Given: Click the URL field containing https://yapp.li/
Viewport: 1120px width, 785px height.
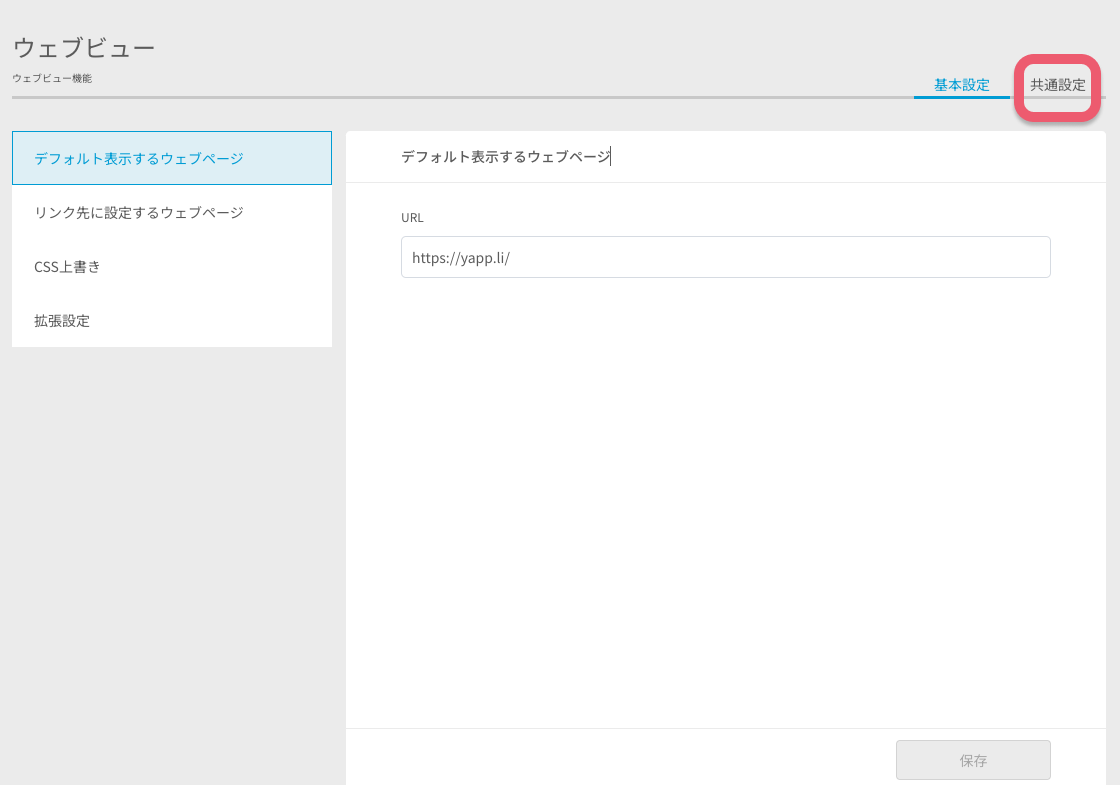Looking at the screenshot, I should [726, 257].
